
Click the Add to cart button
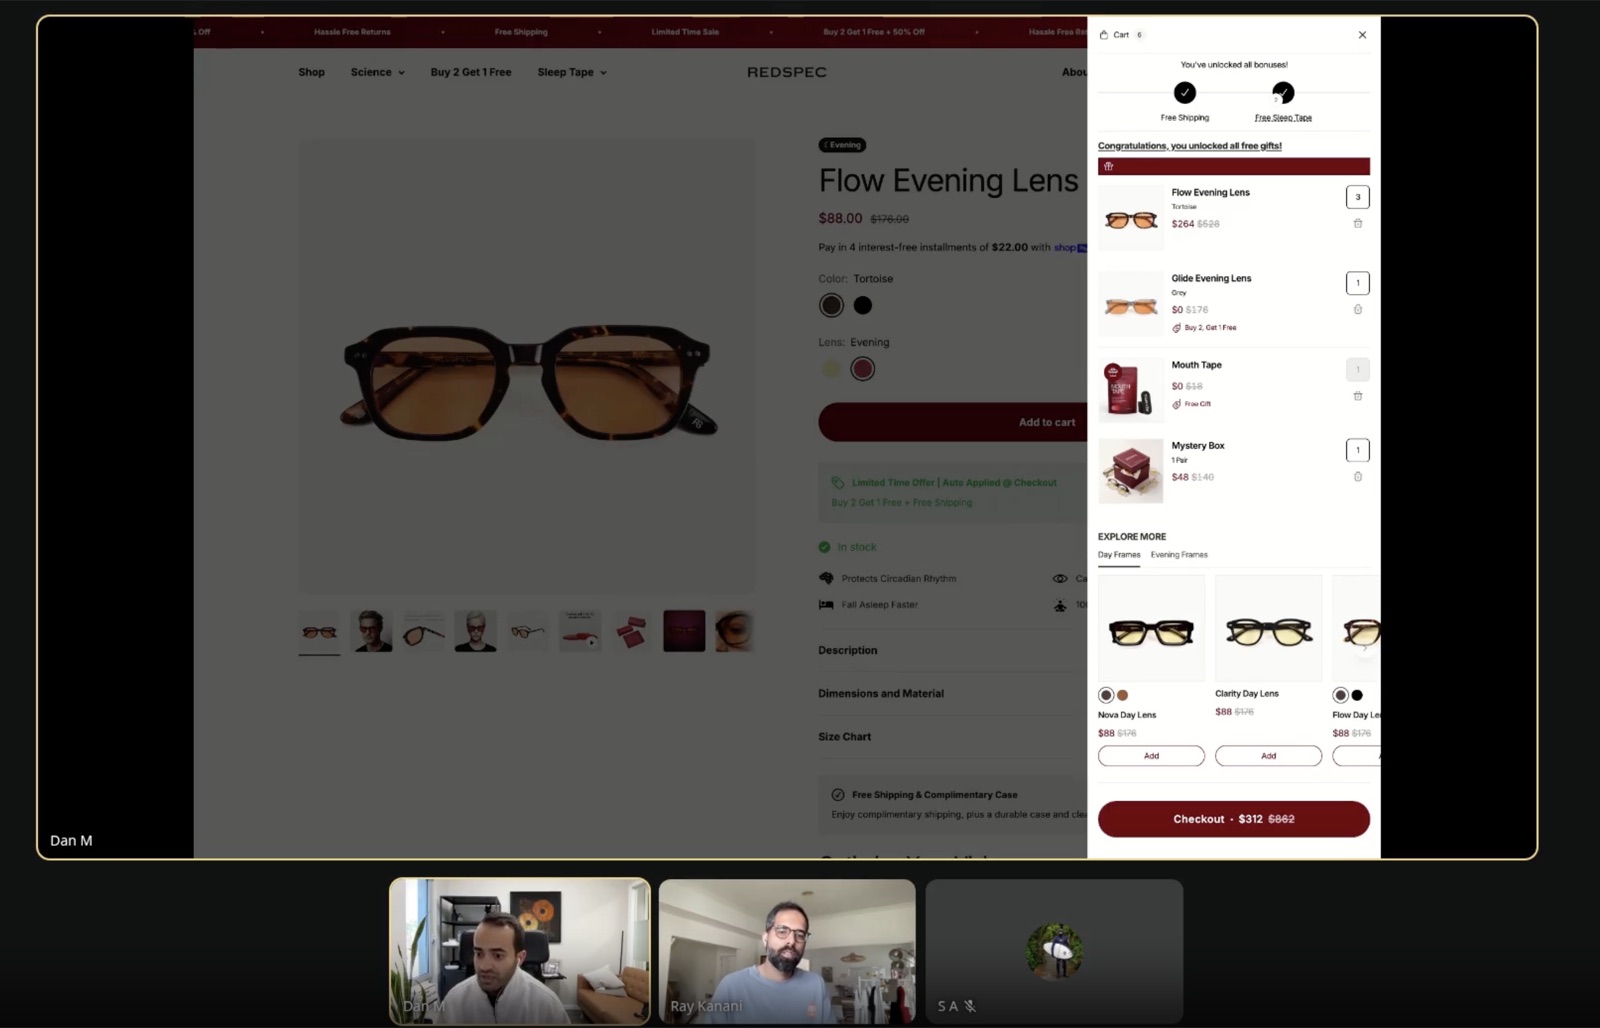click(952, 422)
